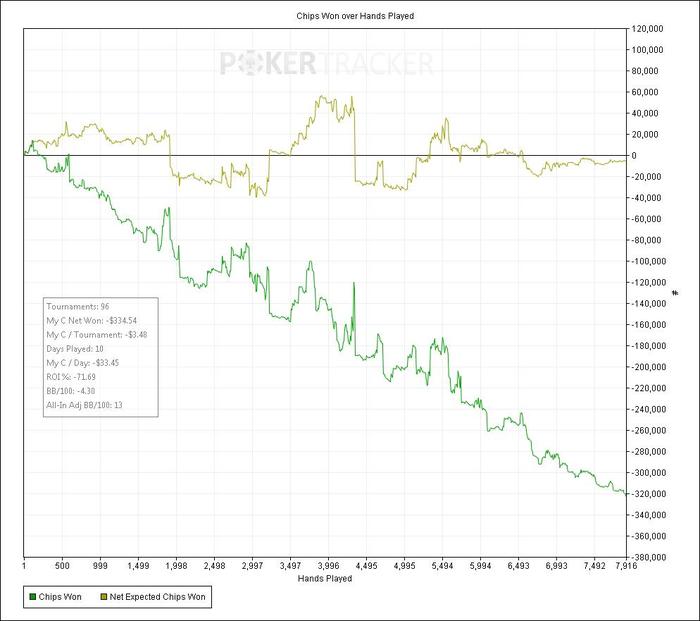
Task: Click the 500 tick label on the x-axis
Action: click(x=62, y=566)
